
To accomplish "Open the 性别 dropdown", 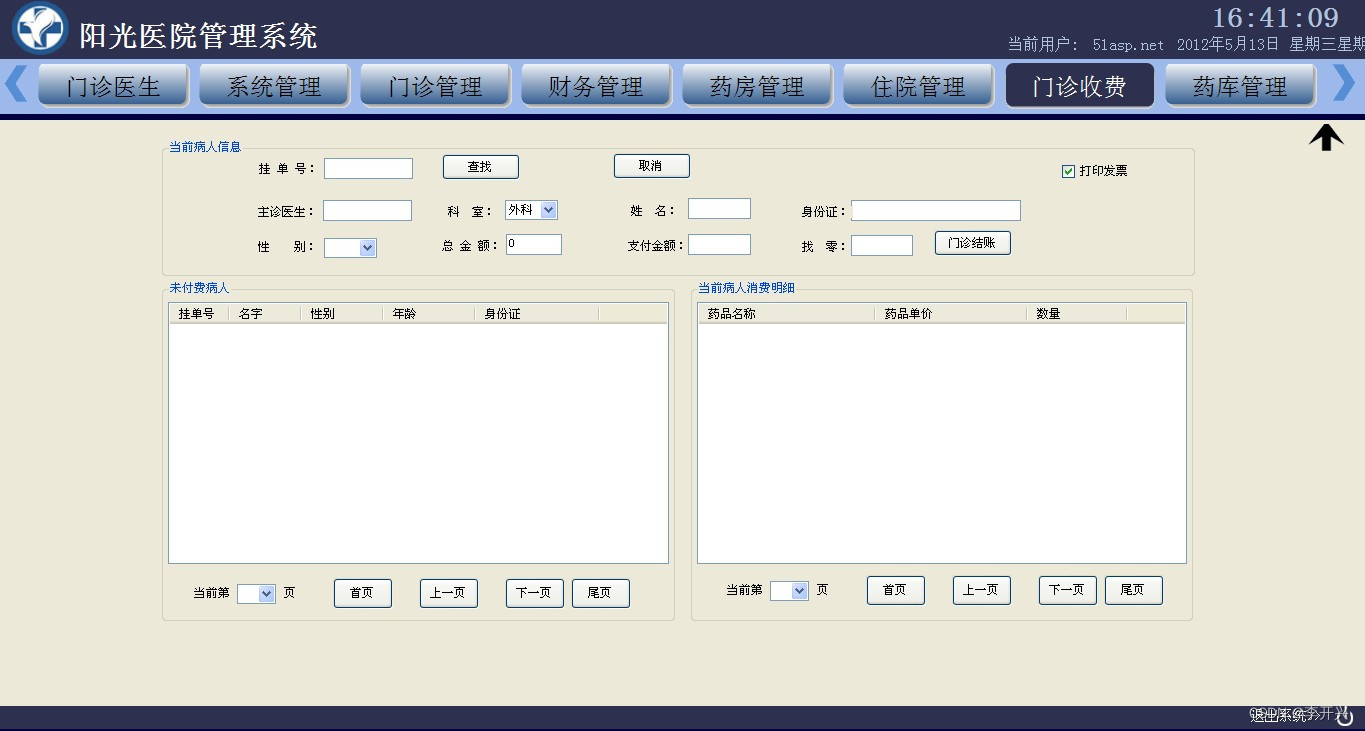I will click(350, 247).
